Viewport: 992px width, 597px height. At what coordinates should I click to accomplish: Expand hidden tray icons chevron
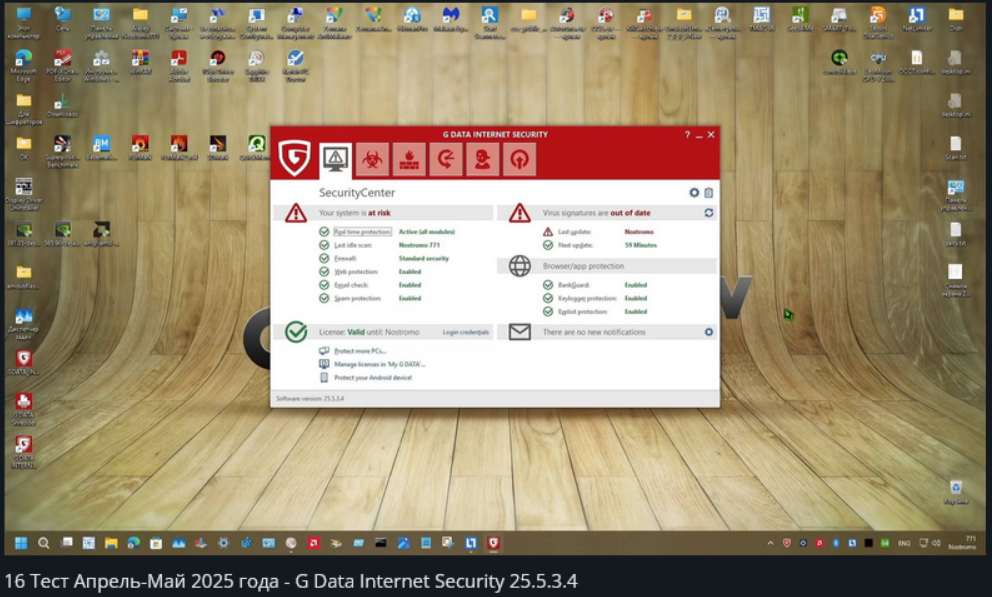click(770, 543)
